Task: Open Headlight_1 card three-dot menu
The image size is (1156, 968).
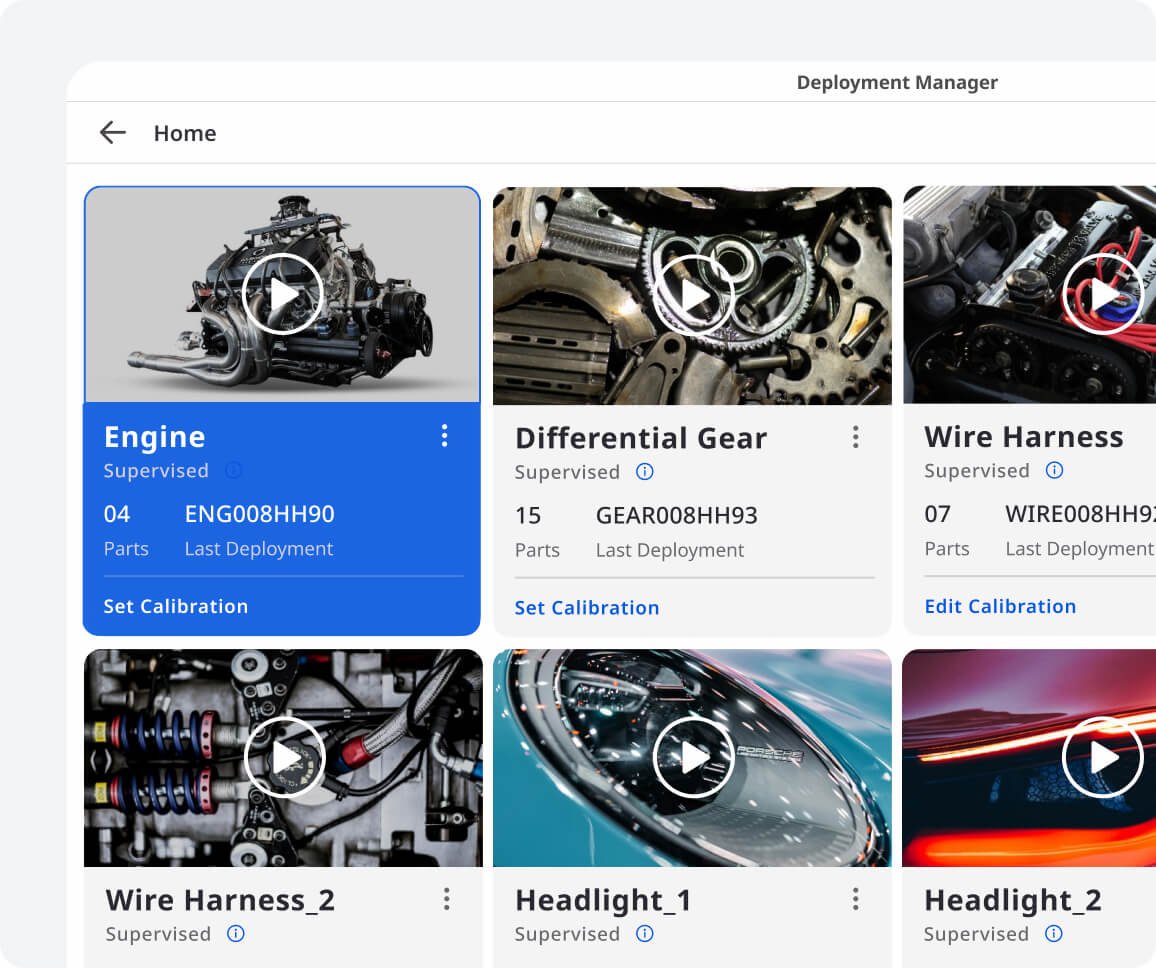Action: click(x=855, y=899)
